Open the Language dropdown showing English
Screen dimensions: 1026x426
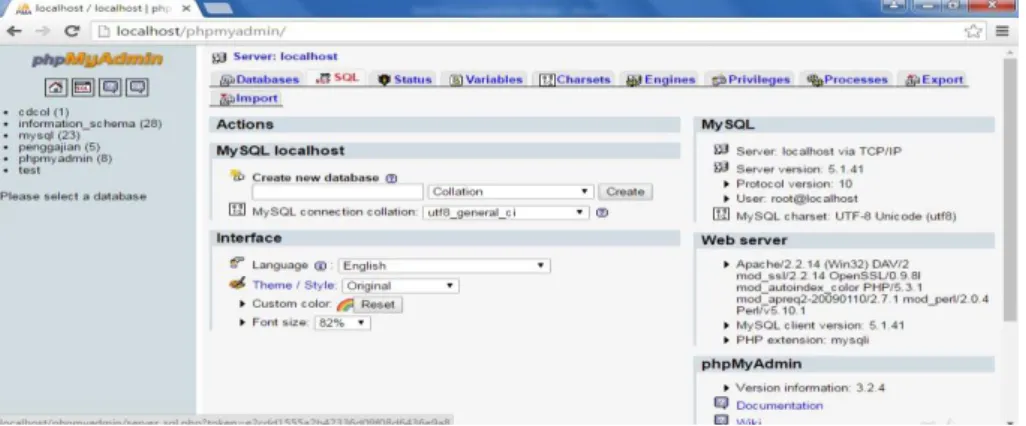444,266
